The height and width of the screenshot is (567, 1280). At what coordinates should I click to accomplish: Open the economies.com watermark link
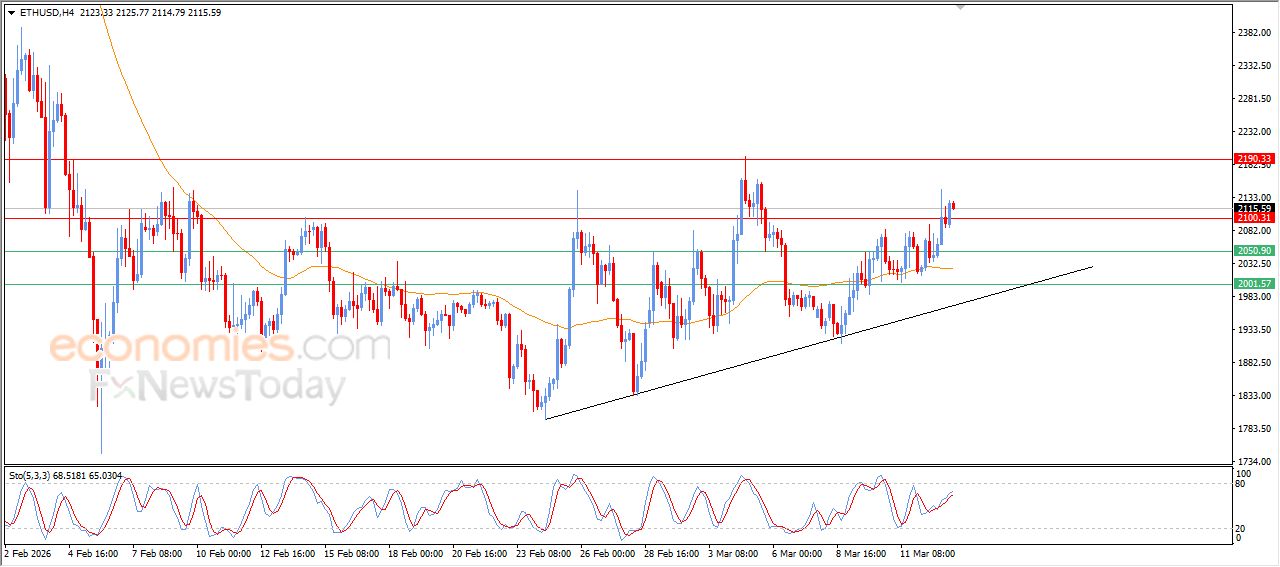pos(220,347)
